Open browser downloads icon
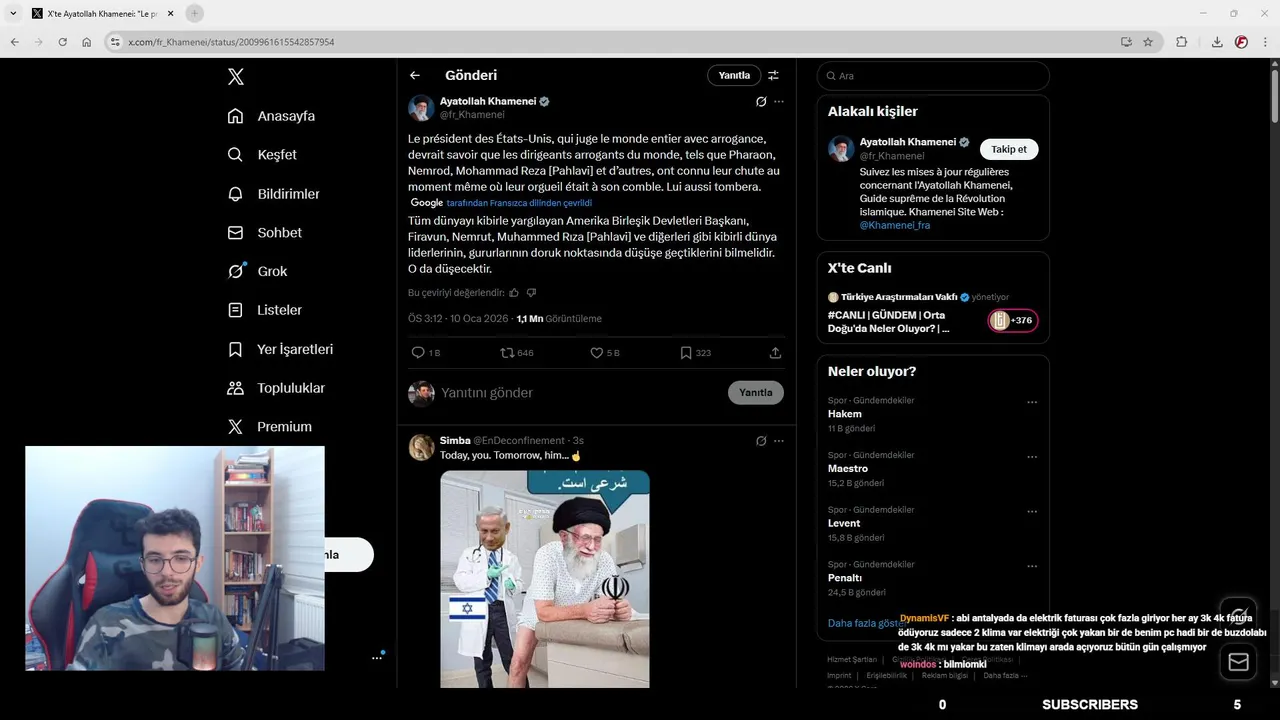Viewport: 1280px width, 720px height. (x=1217, y=42)
